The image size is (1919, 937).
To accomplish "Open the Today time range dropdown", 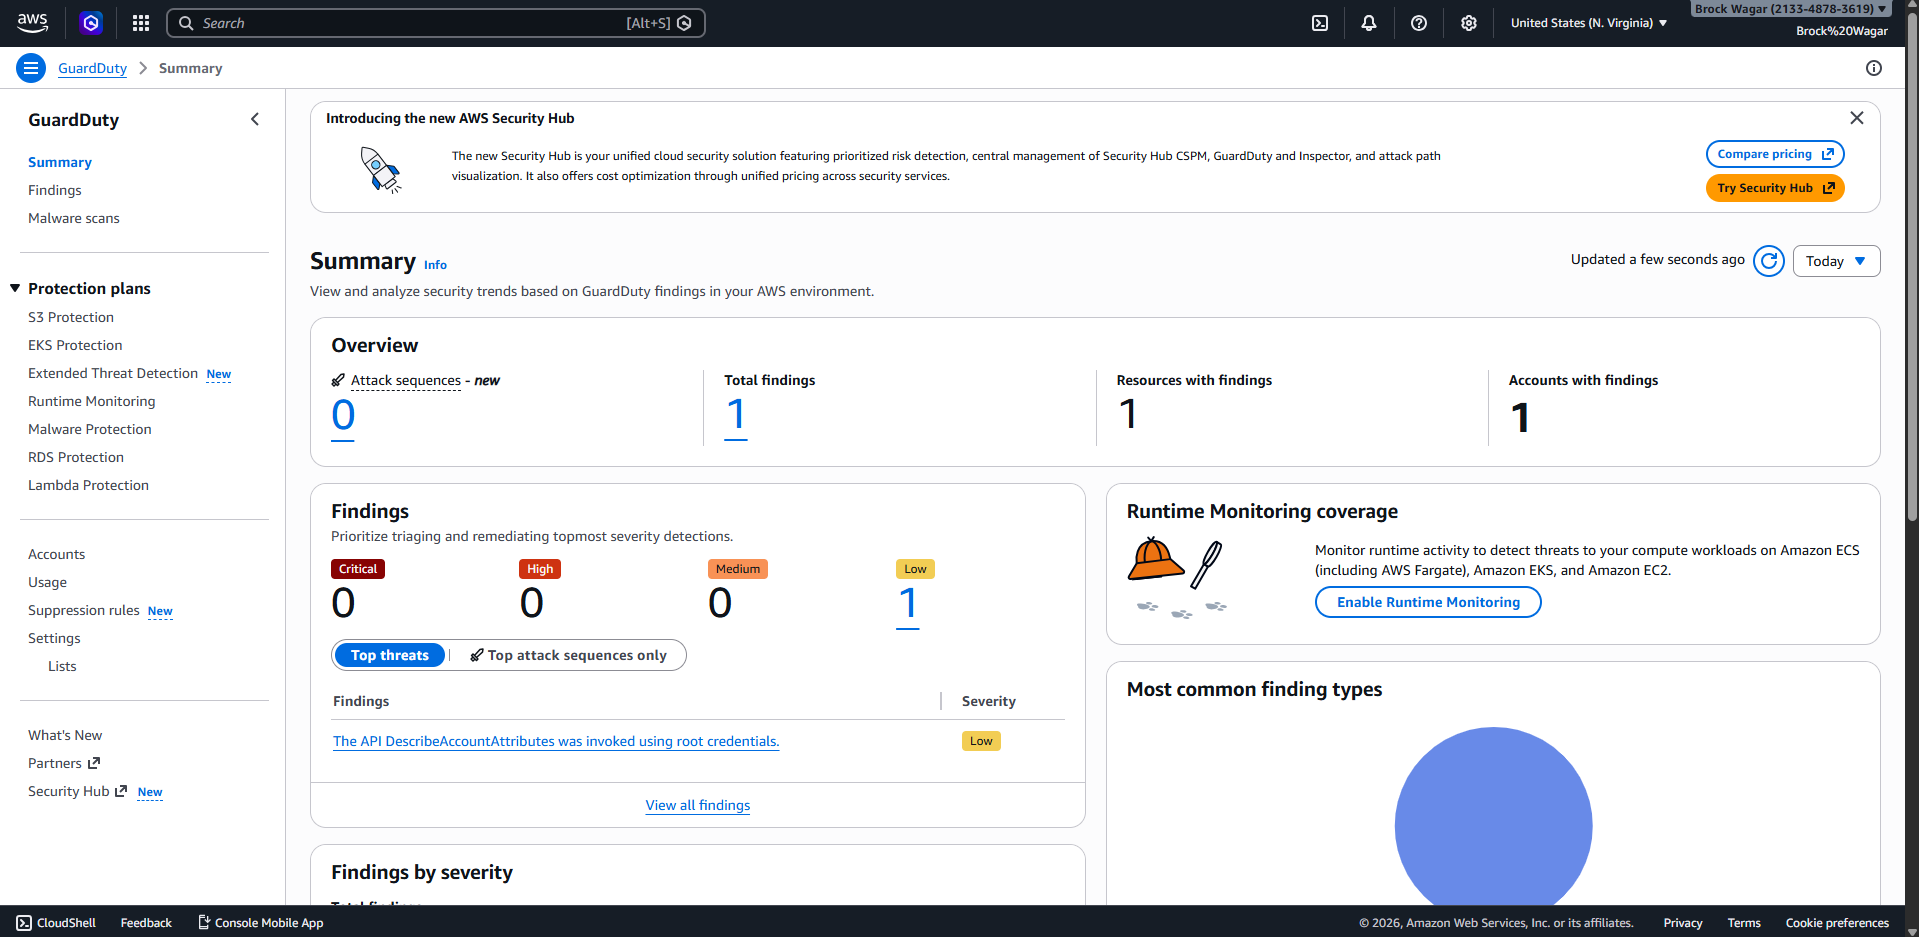I will click(1835, 261).
